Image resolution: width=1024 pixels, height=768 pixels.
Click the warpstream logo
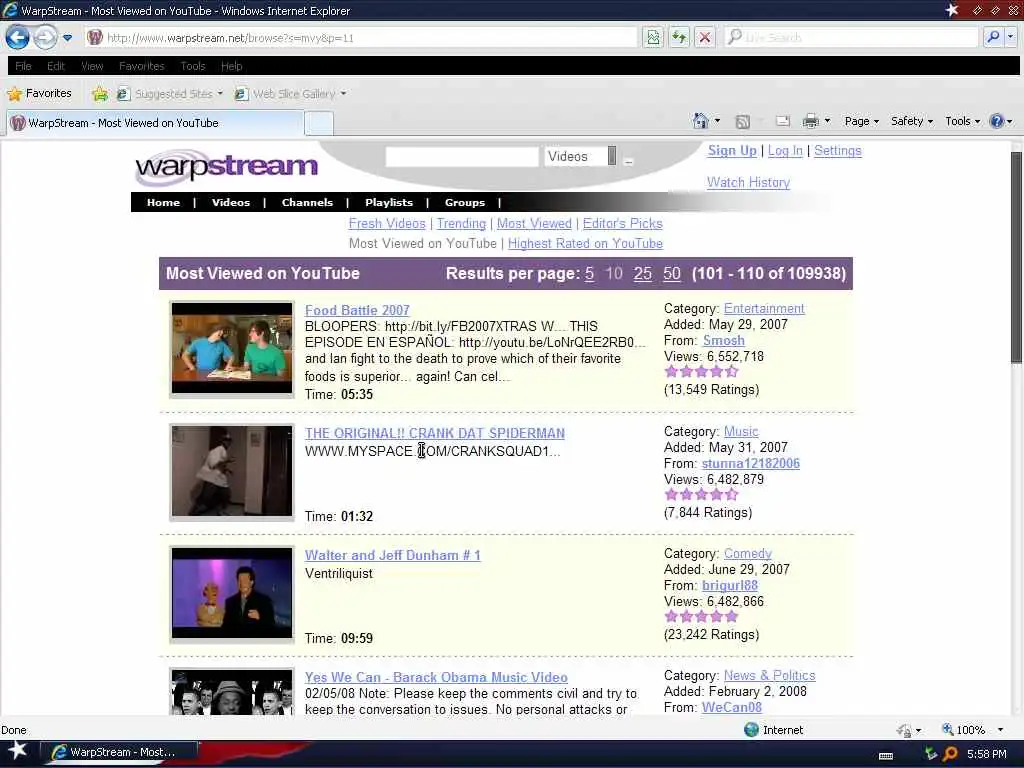tap(227, 167)
